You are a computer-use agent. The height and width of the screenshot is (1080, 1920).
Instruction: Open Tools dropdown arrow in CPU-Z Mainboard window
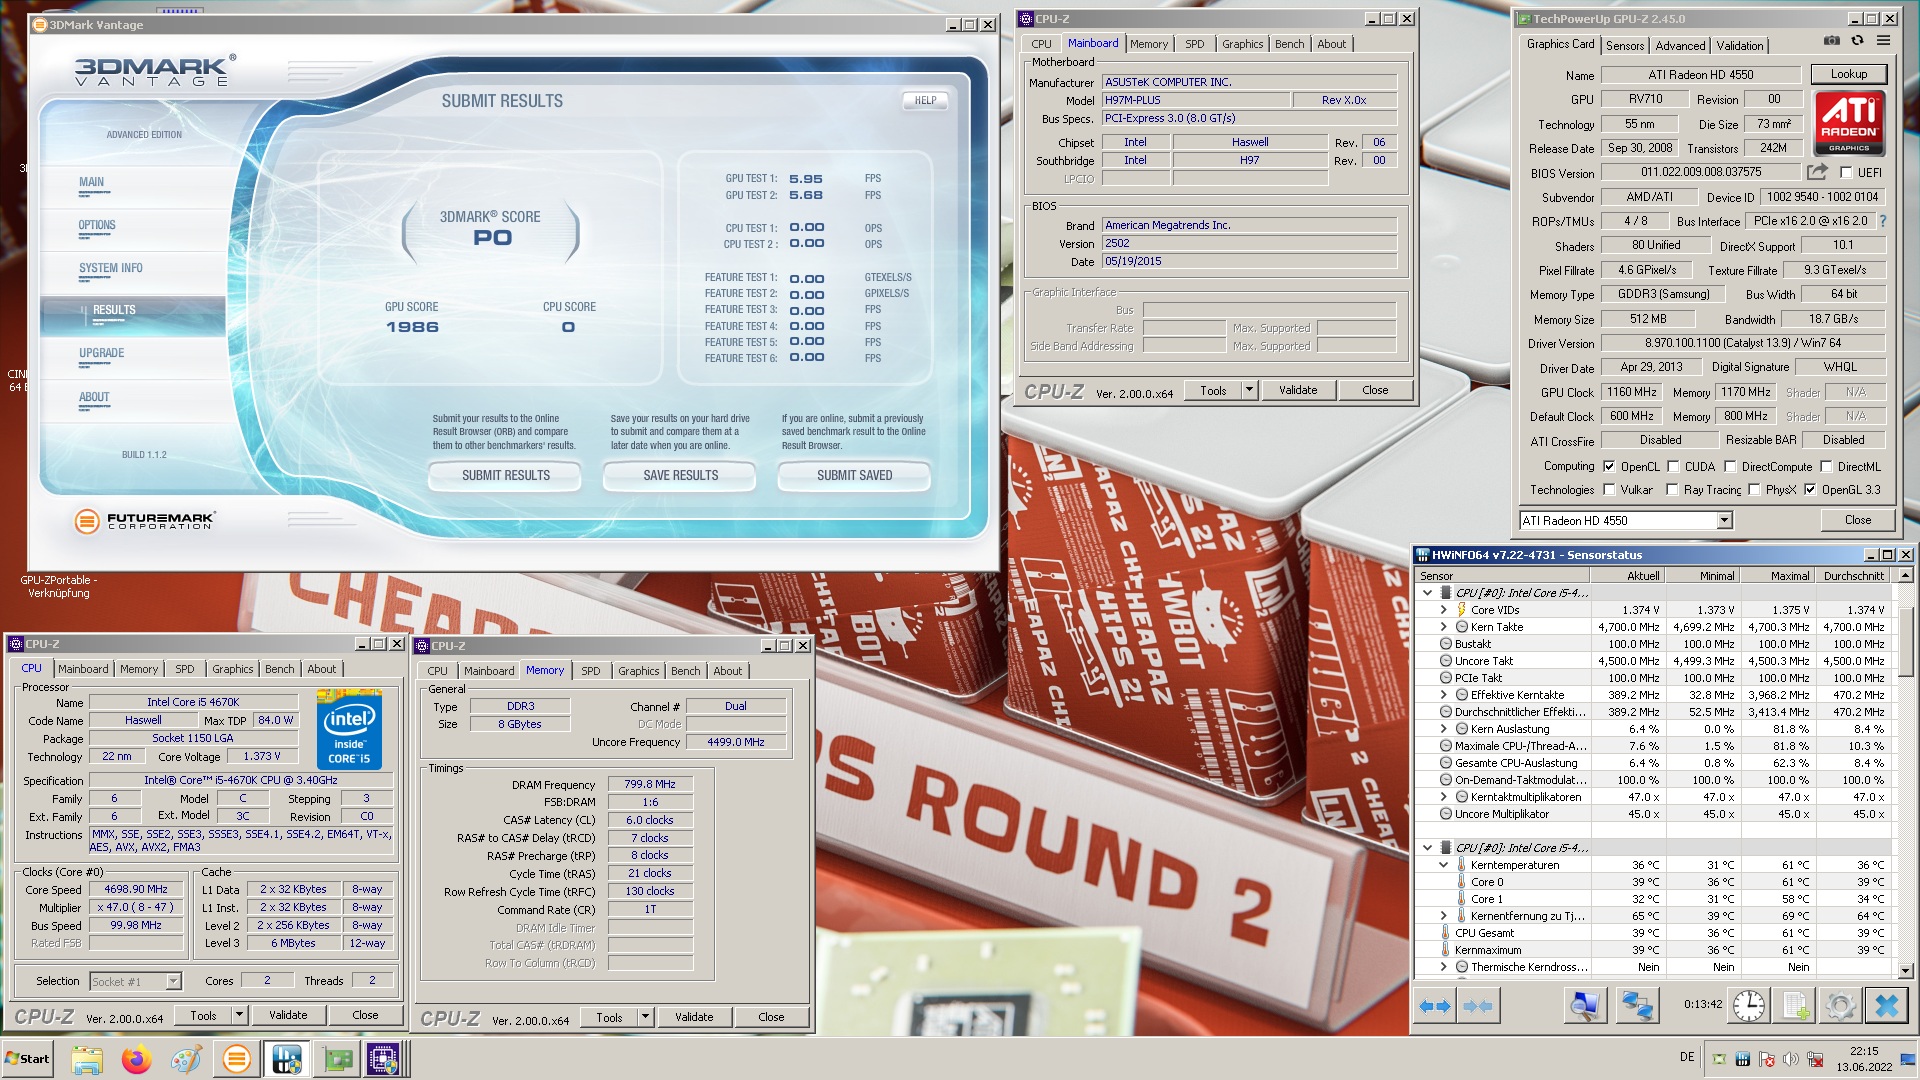pyautogui.click(x=1249, y=390)
